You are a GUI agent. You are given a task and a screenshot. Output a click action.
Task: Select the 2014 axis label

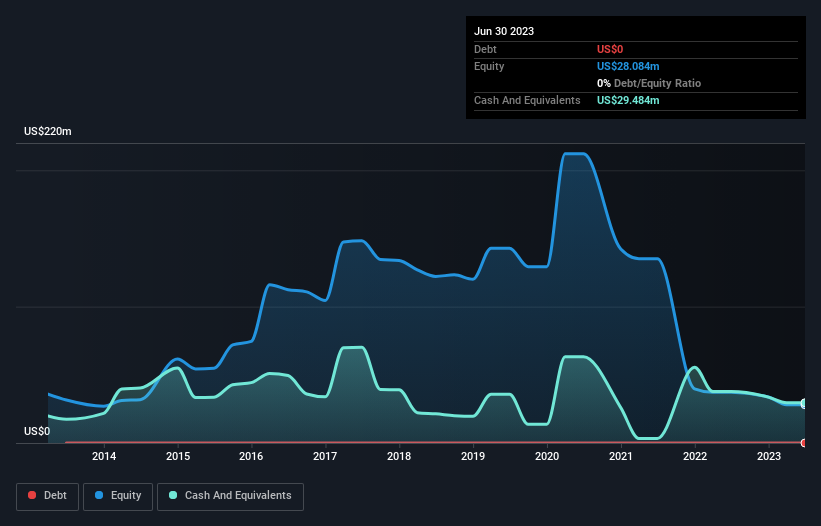pos(104,456)
